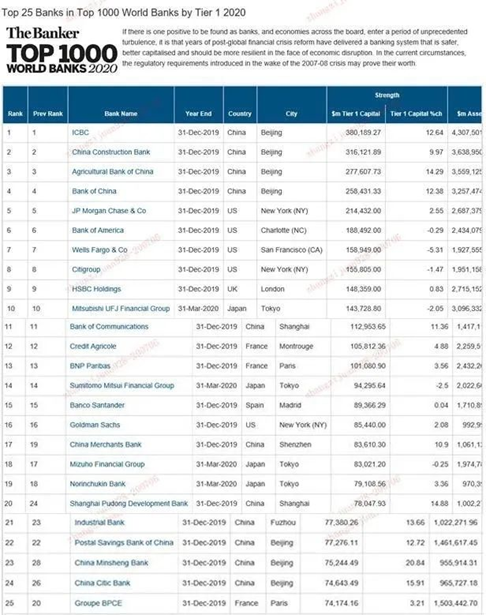Select Tier 1 capital value 380,189.27

pyautogui.click(x=363, y=133)
